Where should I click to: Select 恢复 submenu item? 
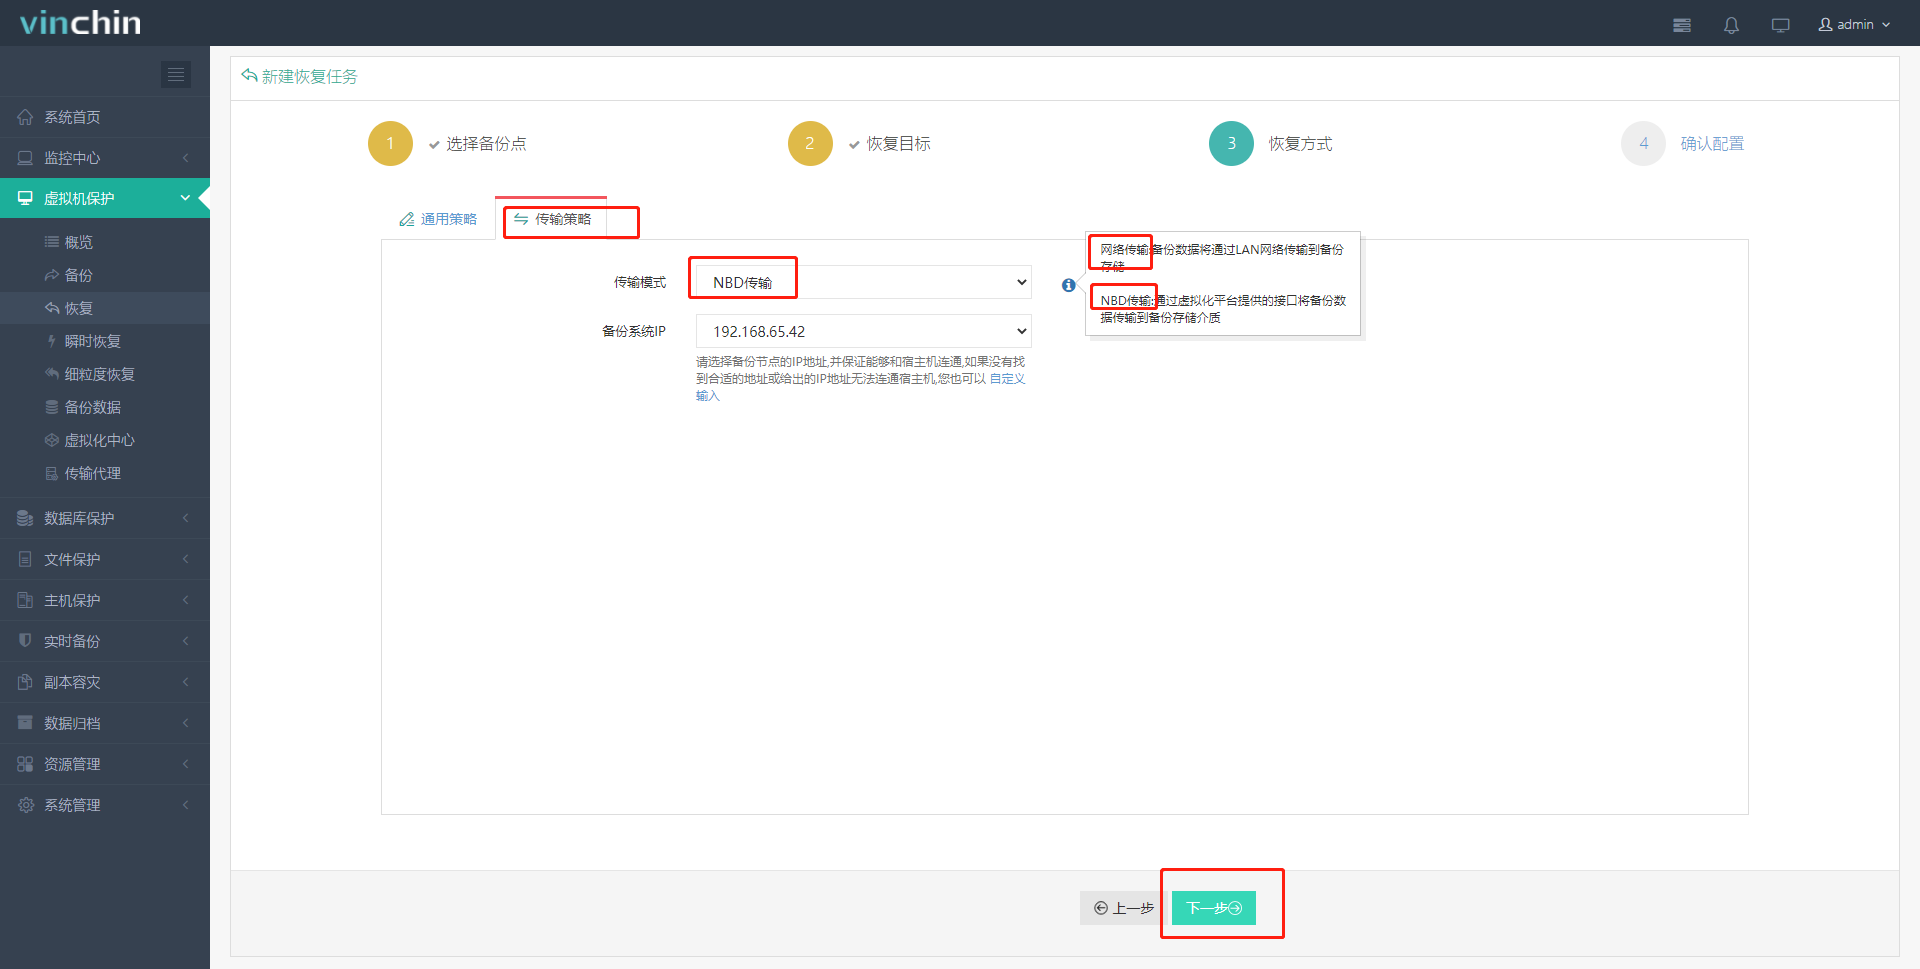[105, 308]
